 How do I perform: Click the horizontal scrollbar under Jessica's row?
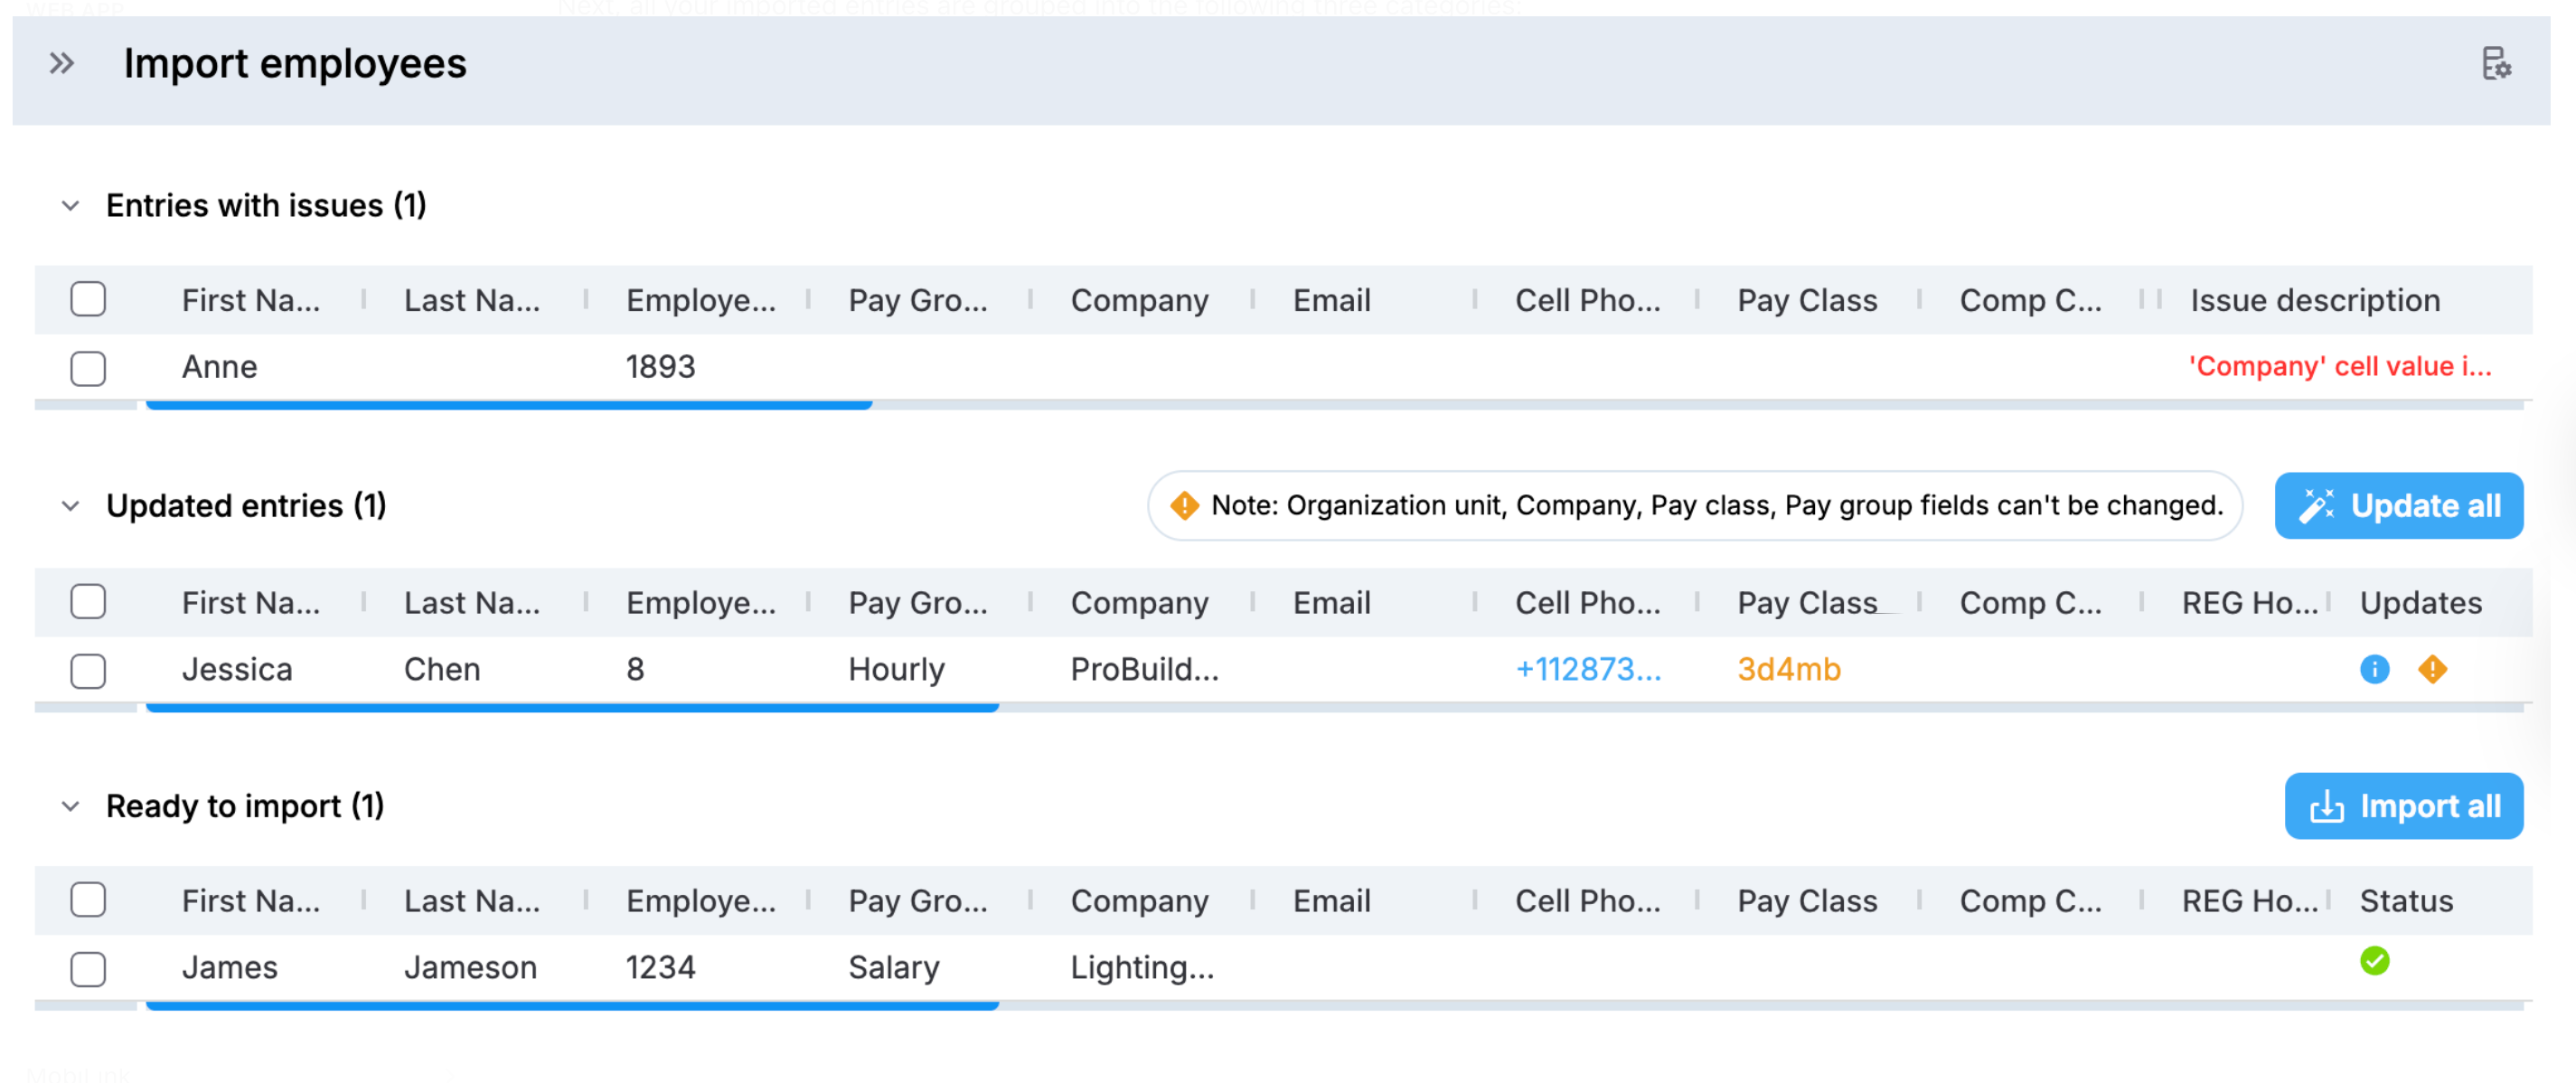click(x=572, y=708)
